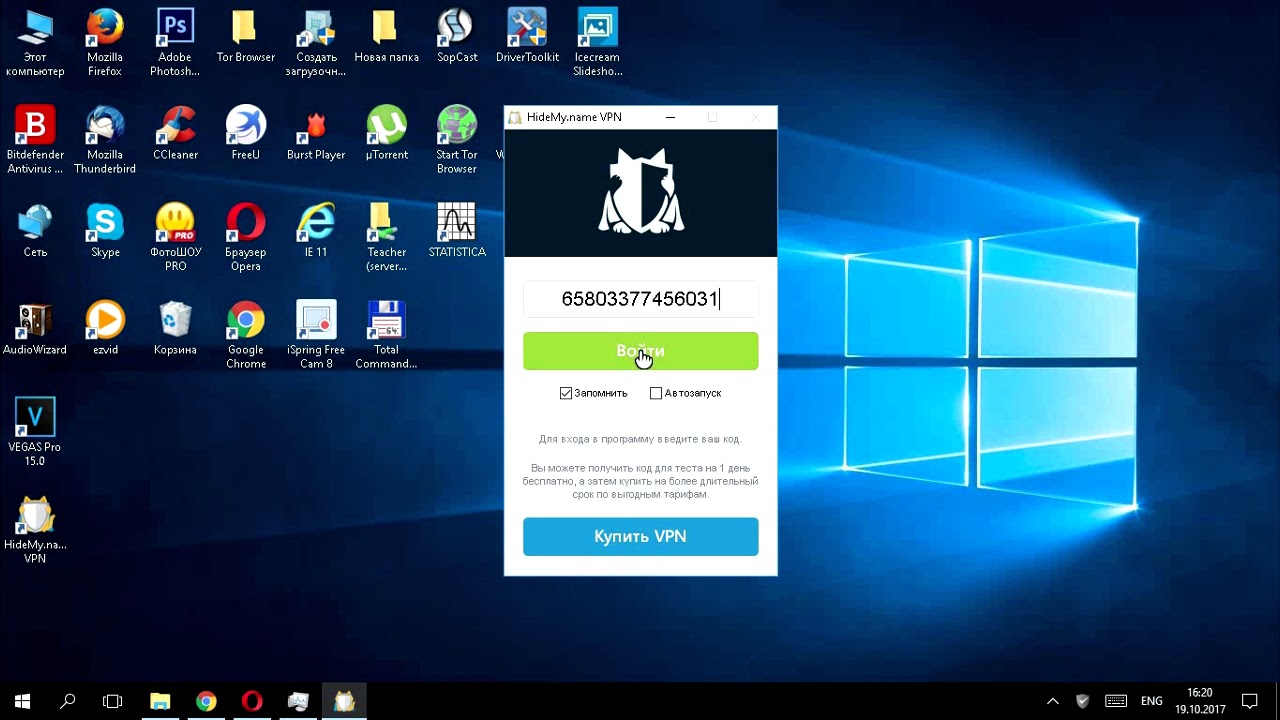Switch to Chrome on the taskbar
The height and width of the screenshot is (720, 1280).
[x=206, y=701]
